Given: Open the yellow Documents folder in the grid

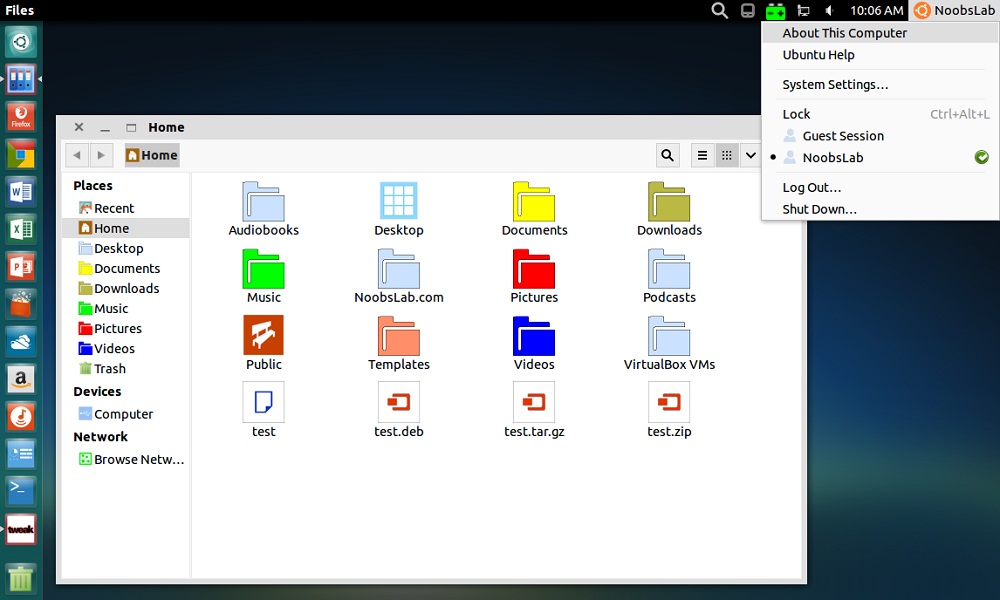Looking at the screenshot, I should pyautogui.click(x=534, y=202).
